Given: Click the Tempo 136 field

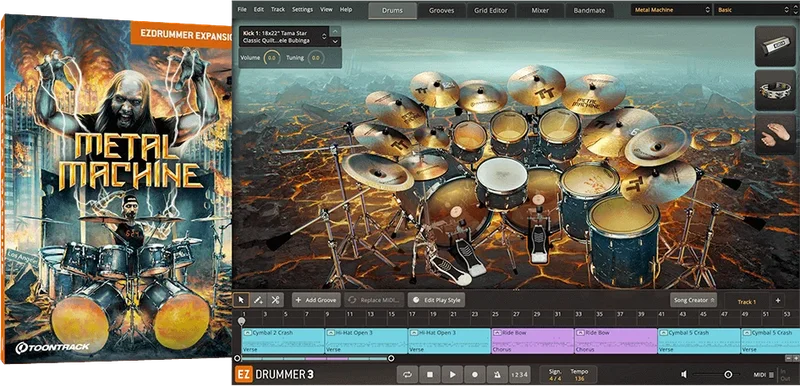Looking at the screenshot, I should [579, 375].
